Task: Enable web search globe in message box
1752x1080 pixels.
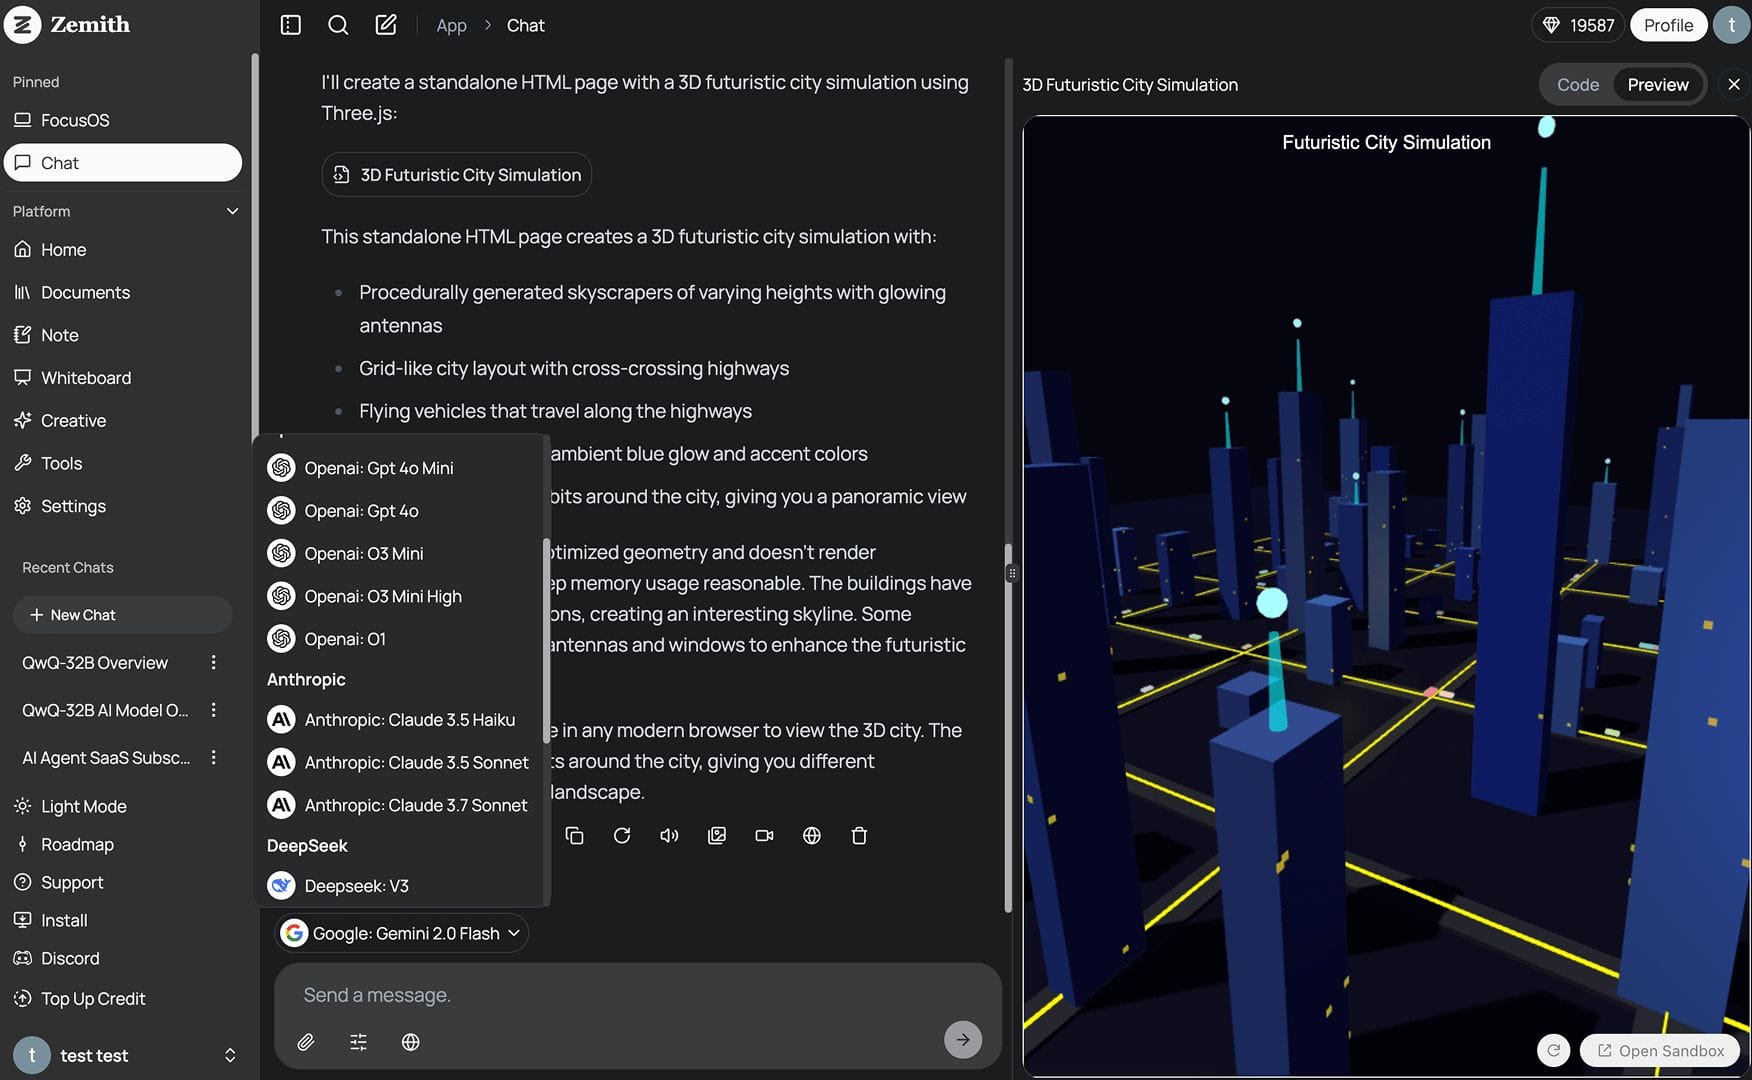Action: click(x=410, y=1042)
